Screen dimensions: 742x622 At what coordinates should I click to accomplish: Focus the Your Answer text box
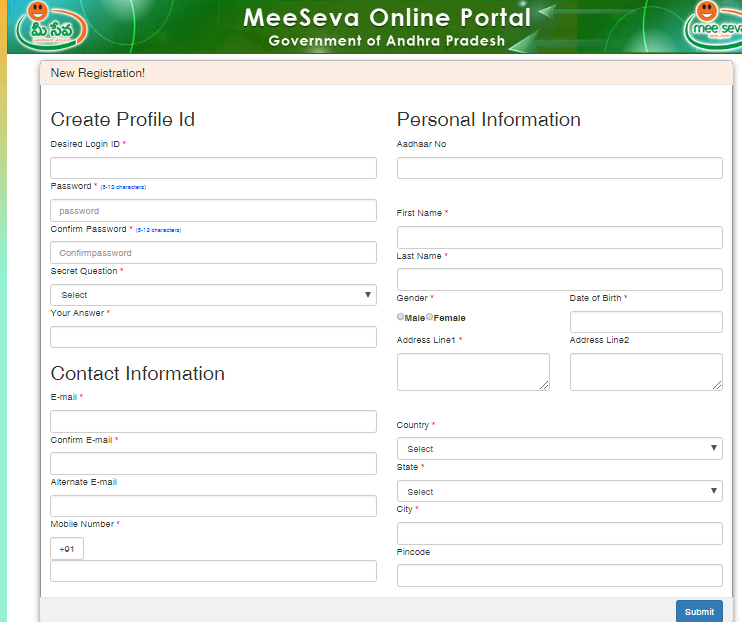tap(213, 337)
